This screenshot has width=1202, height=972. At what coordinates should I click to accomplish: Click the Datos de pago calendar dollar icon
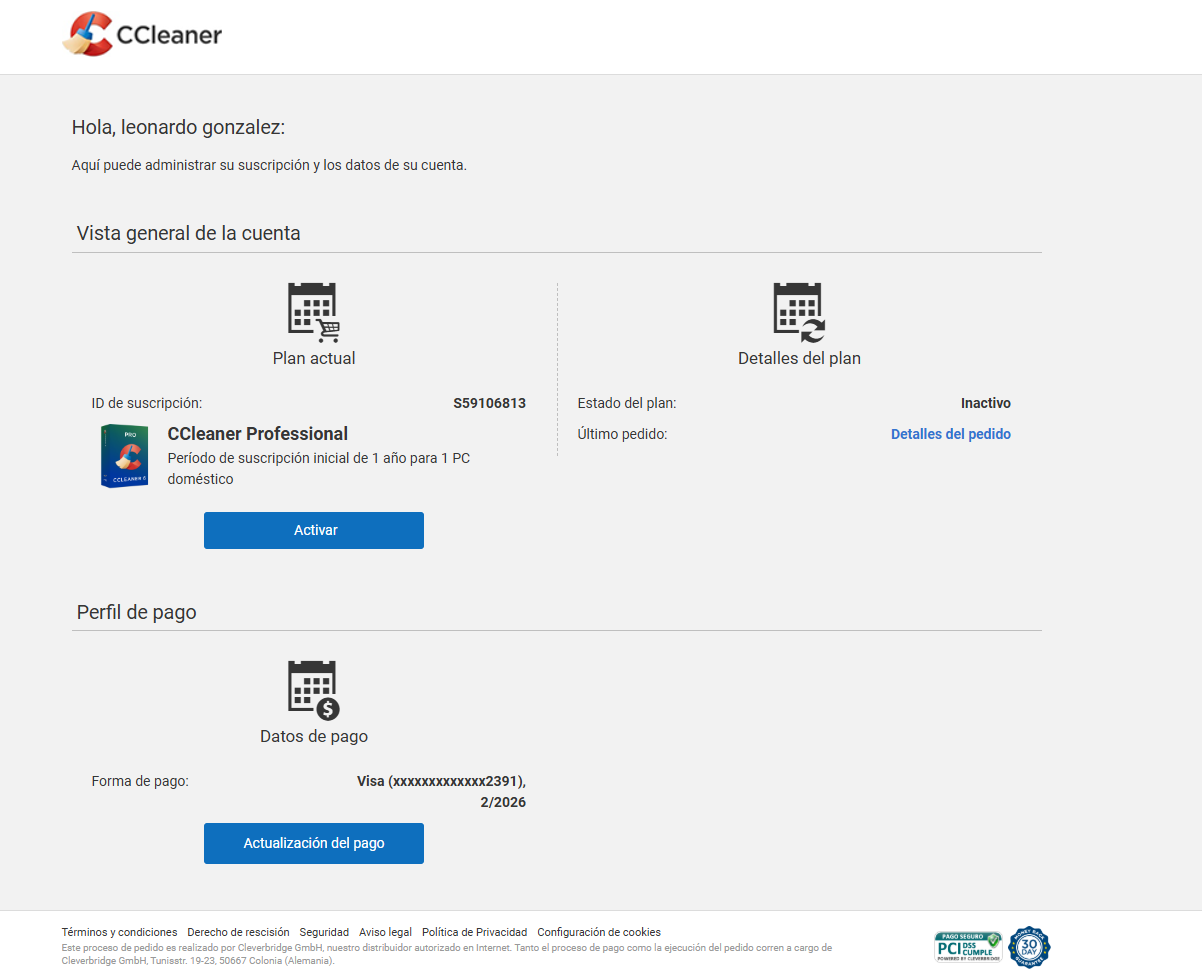[x=313, y=690]
